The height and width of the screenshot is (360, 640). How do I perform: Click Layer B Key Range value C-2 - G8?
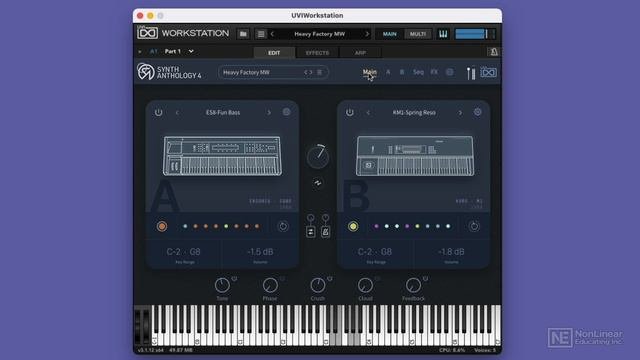375,252
